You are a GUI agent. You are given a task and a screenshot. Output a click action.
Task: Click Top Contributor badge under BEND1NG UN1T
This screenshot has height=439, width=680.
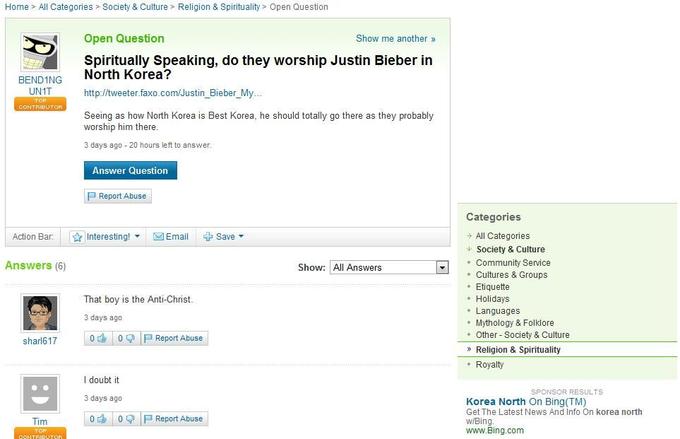pyautogui.click(x=40, y=104)
